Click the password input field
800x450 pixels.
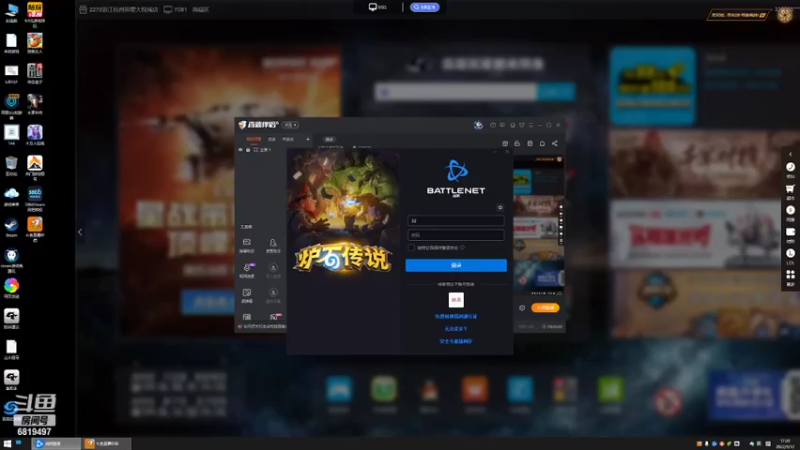point(456,235)
